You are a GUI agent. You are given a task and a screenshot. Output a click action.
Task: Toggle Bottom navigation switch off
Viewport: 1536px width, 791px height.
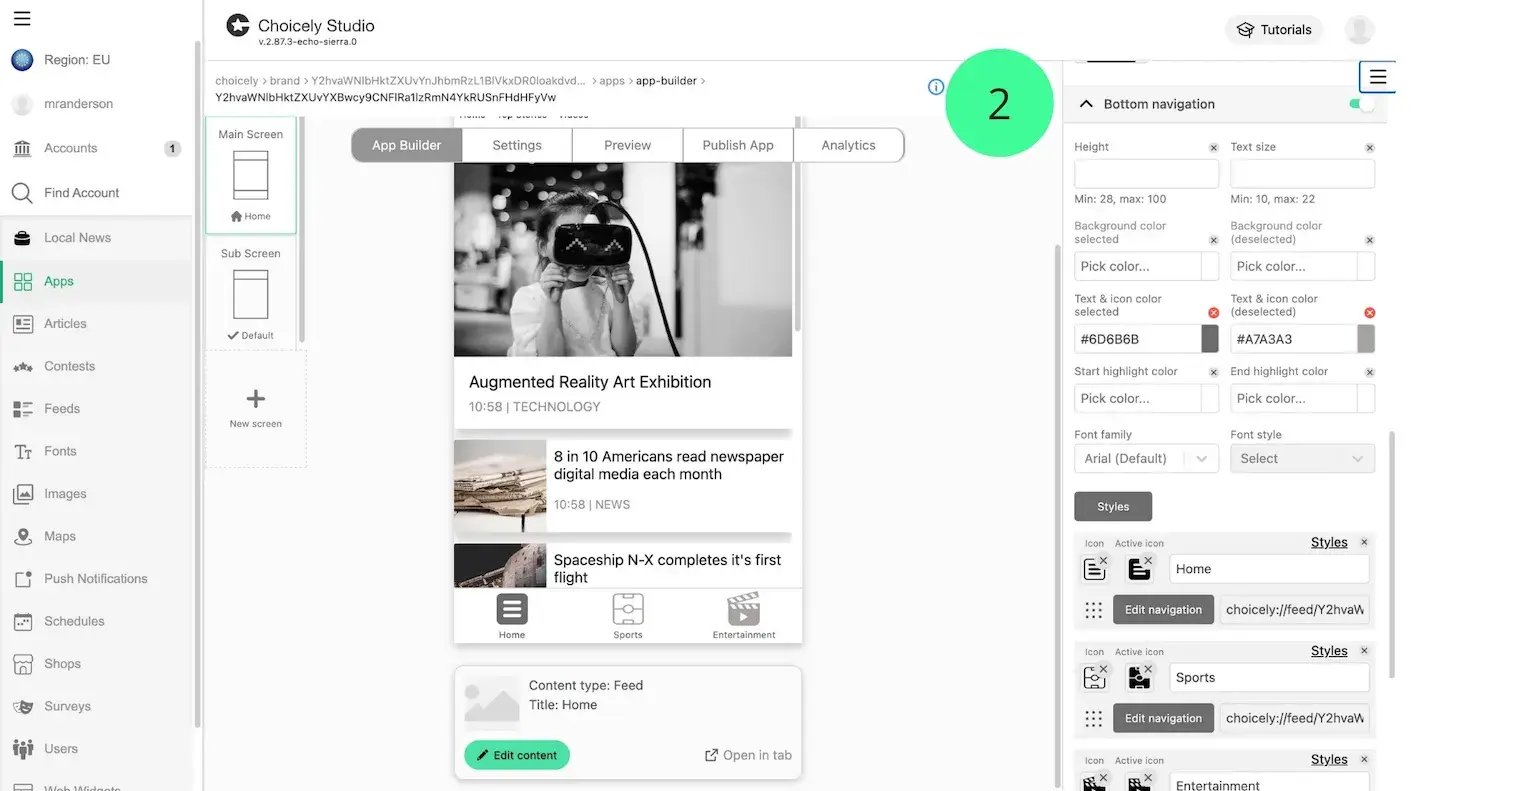[1361, 104]
